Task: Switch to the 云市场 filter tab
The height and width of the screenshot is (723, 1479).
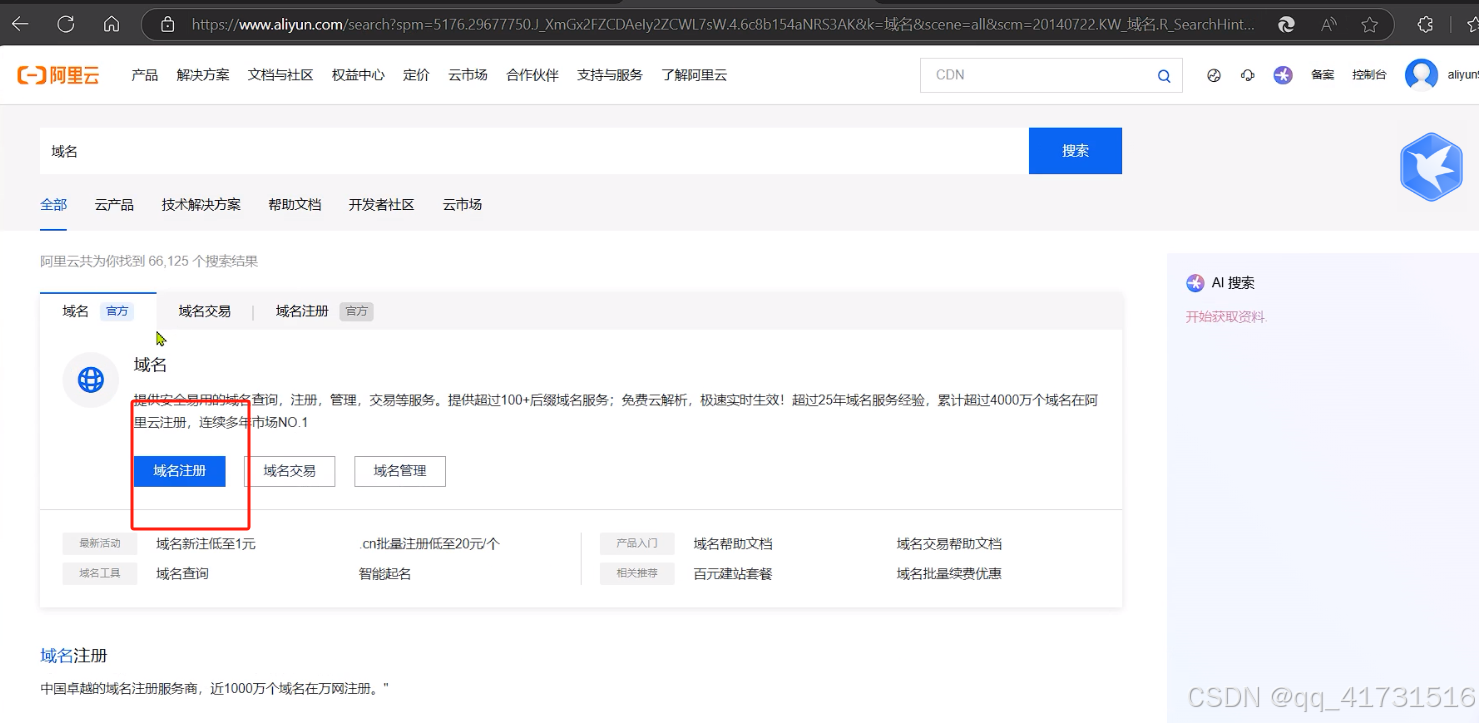Action: [x=462, y=204]
